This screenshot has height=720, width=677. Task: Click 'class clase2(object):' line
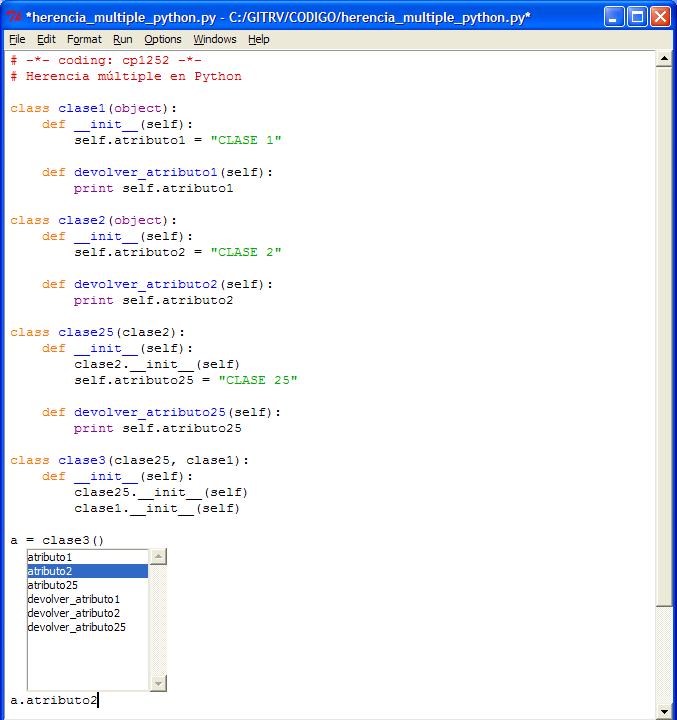point(94,220)
